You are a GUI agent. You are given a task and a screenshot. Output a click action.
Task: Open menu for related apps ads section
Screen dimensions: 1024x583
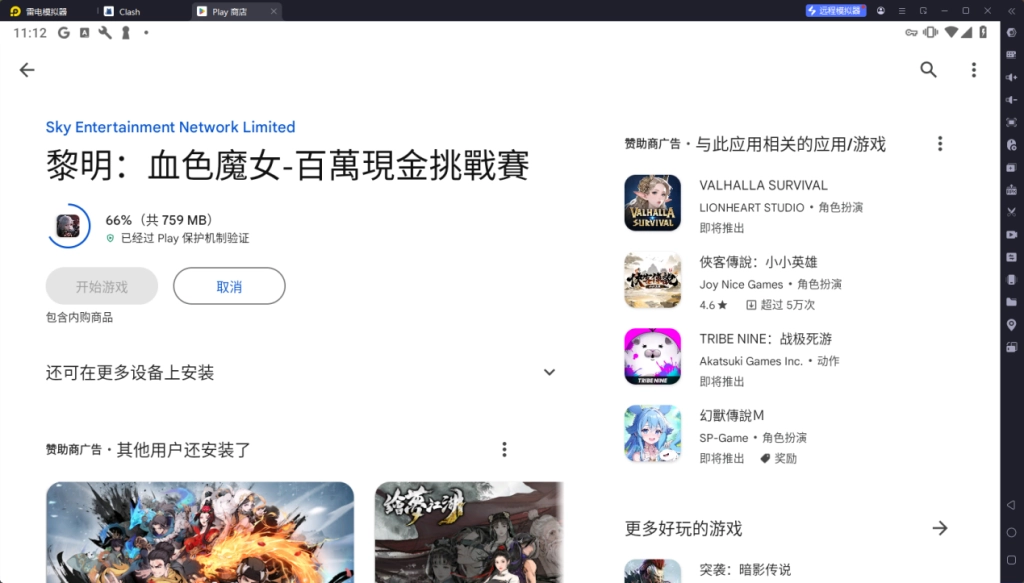click(940, 144)
